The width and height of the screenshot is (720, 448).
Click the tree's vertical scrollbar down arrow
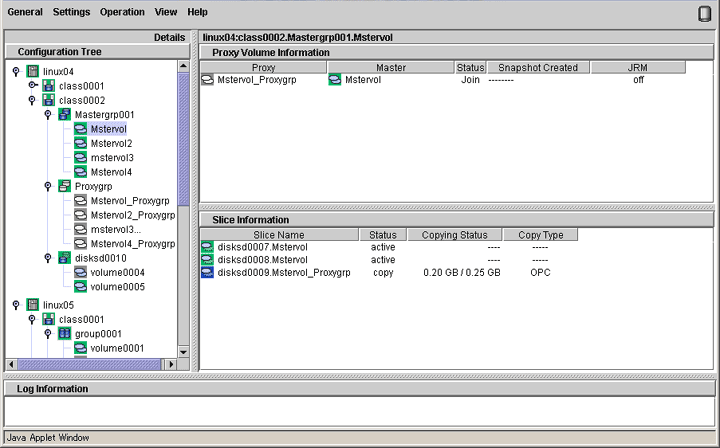click(183, 352)
